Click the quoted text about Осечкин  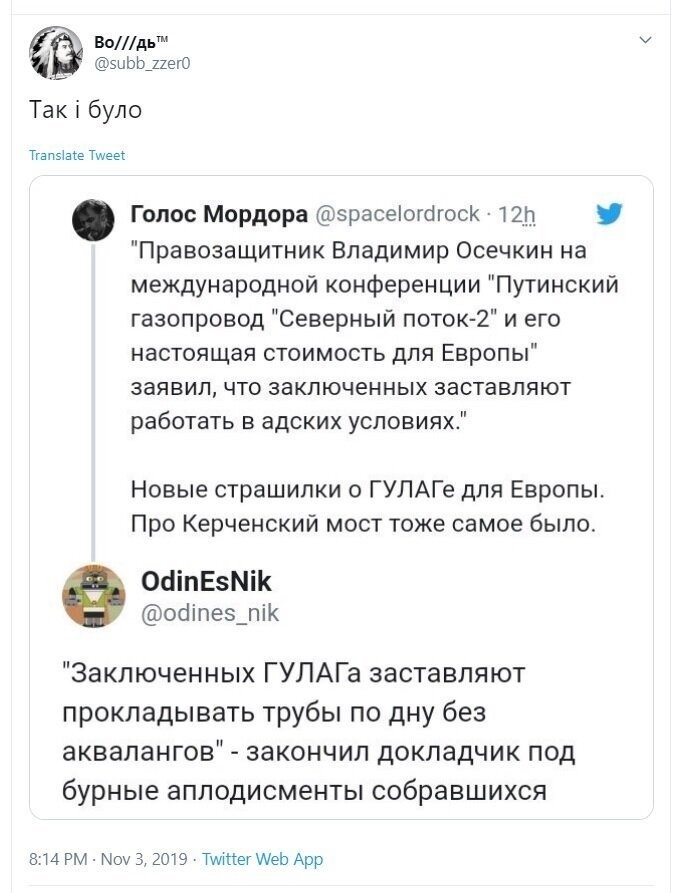(374, 335)
